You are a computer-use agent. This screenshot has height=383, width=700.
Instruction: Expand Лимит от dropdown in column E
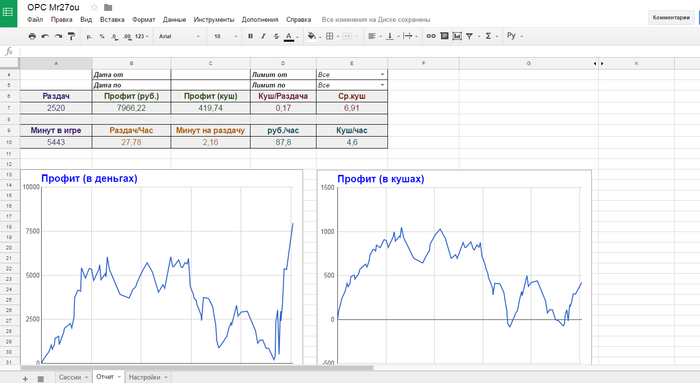[383, 75]
